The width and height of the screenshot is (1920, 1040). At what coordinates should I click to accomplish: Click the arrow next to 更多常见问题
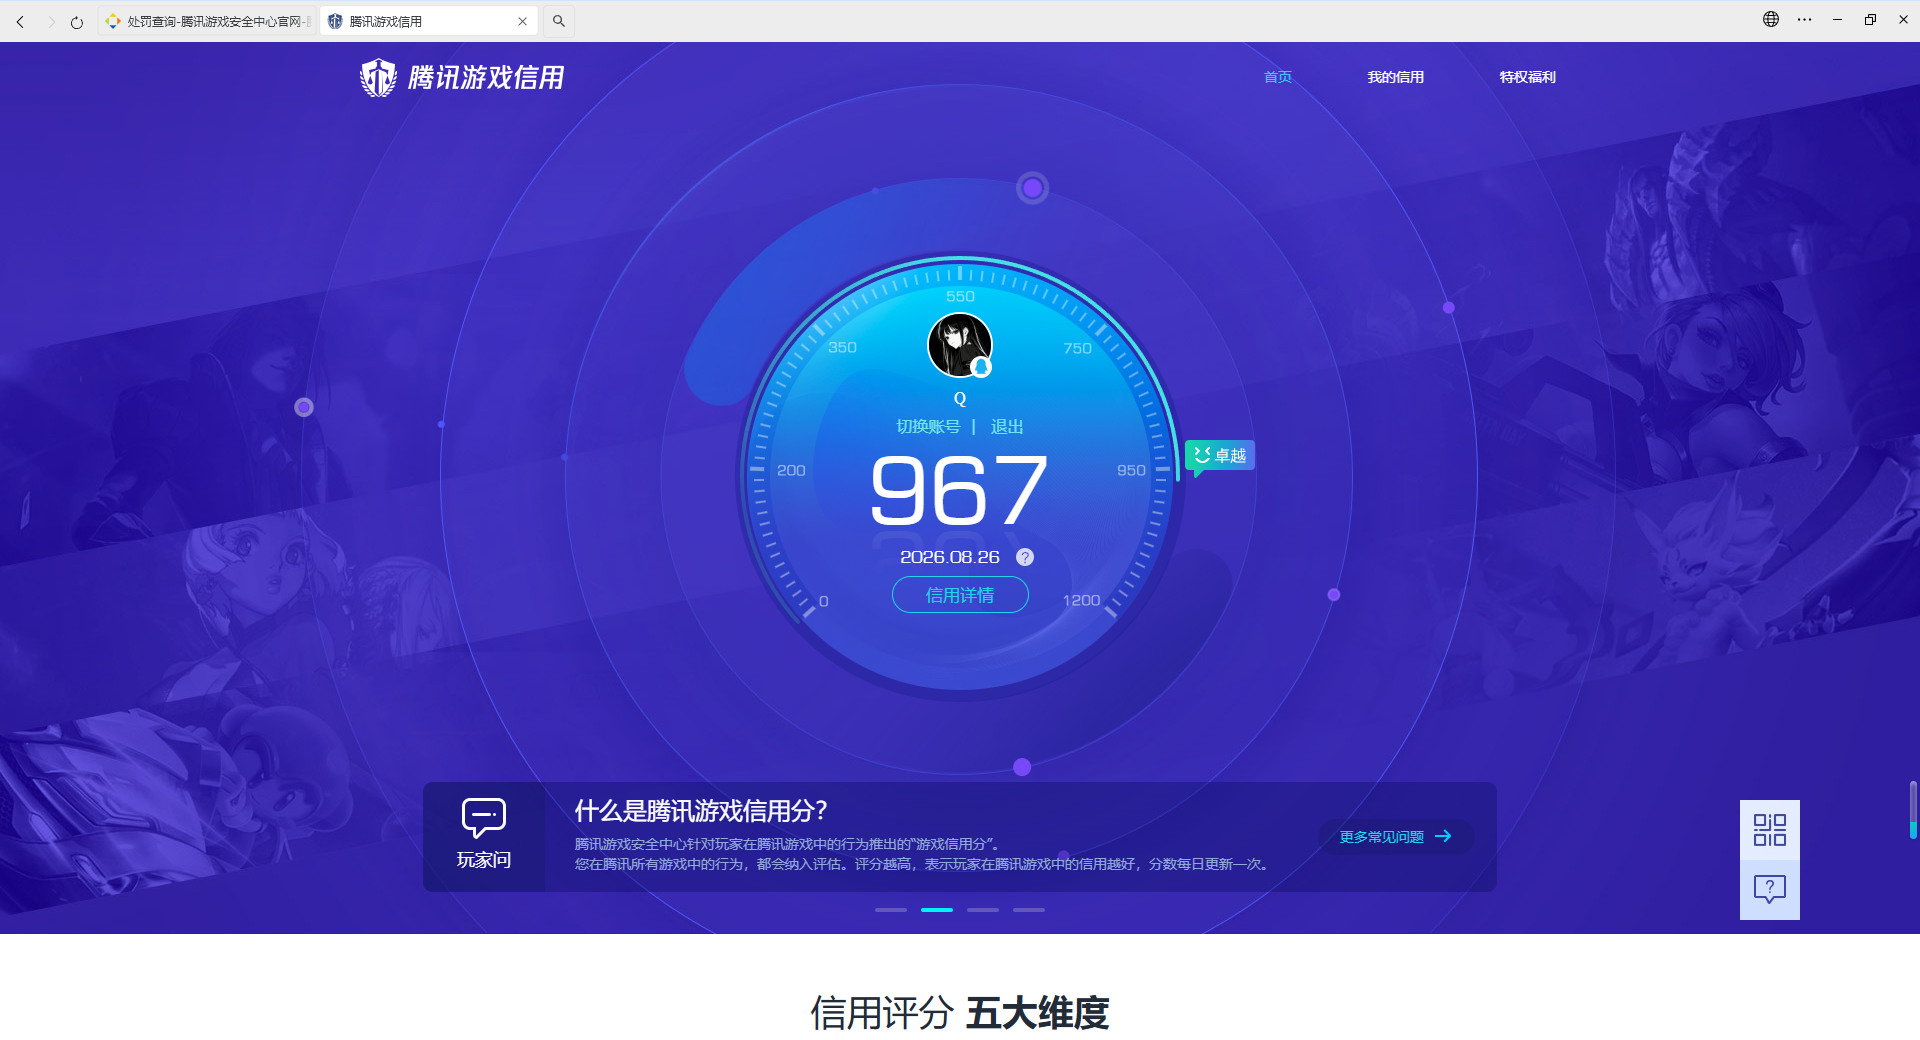pos(1443,836)
